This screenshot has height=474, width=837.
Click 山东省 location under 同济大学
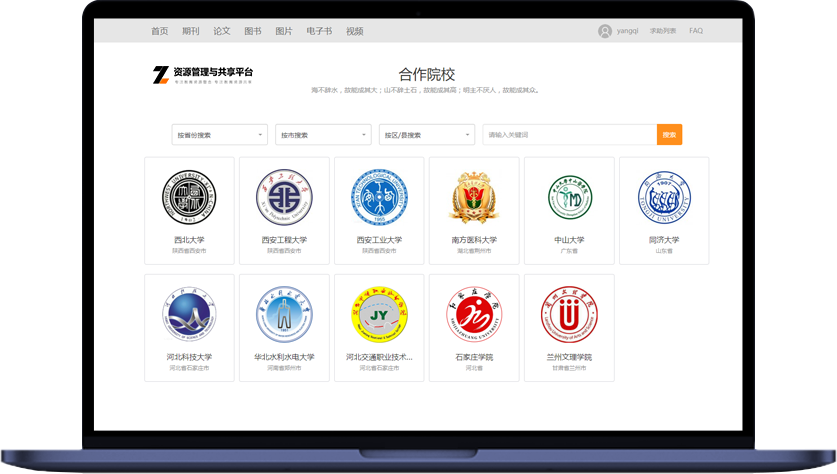tap(664, 251)
